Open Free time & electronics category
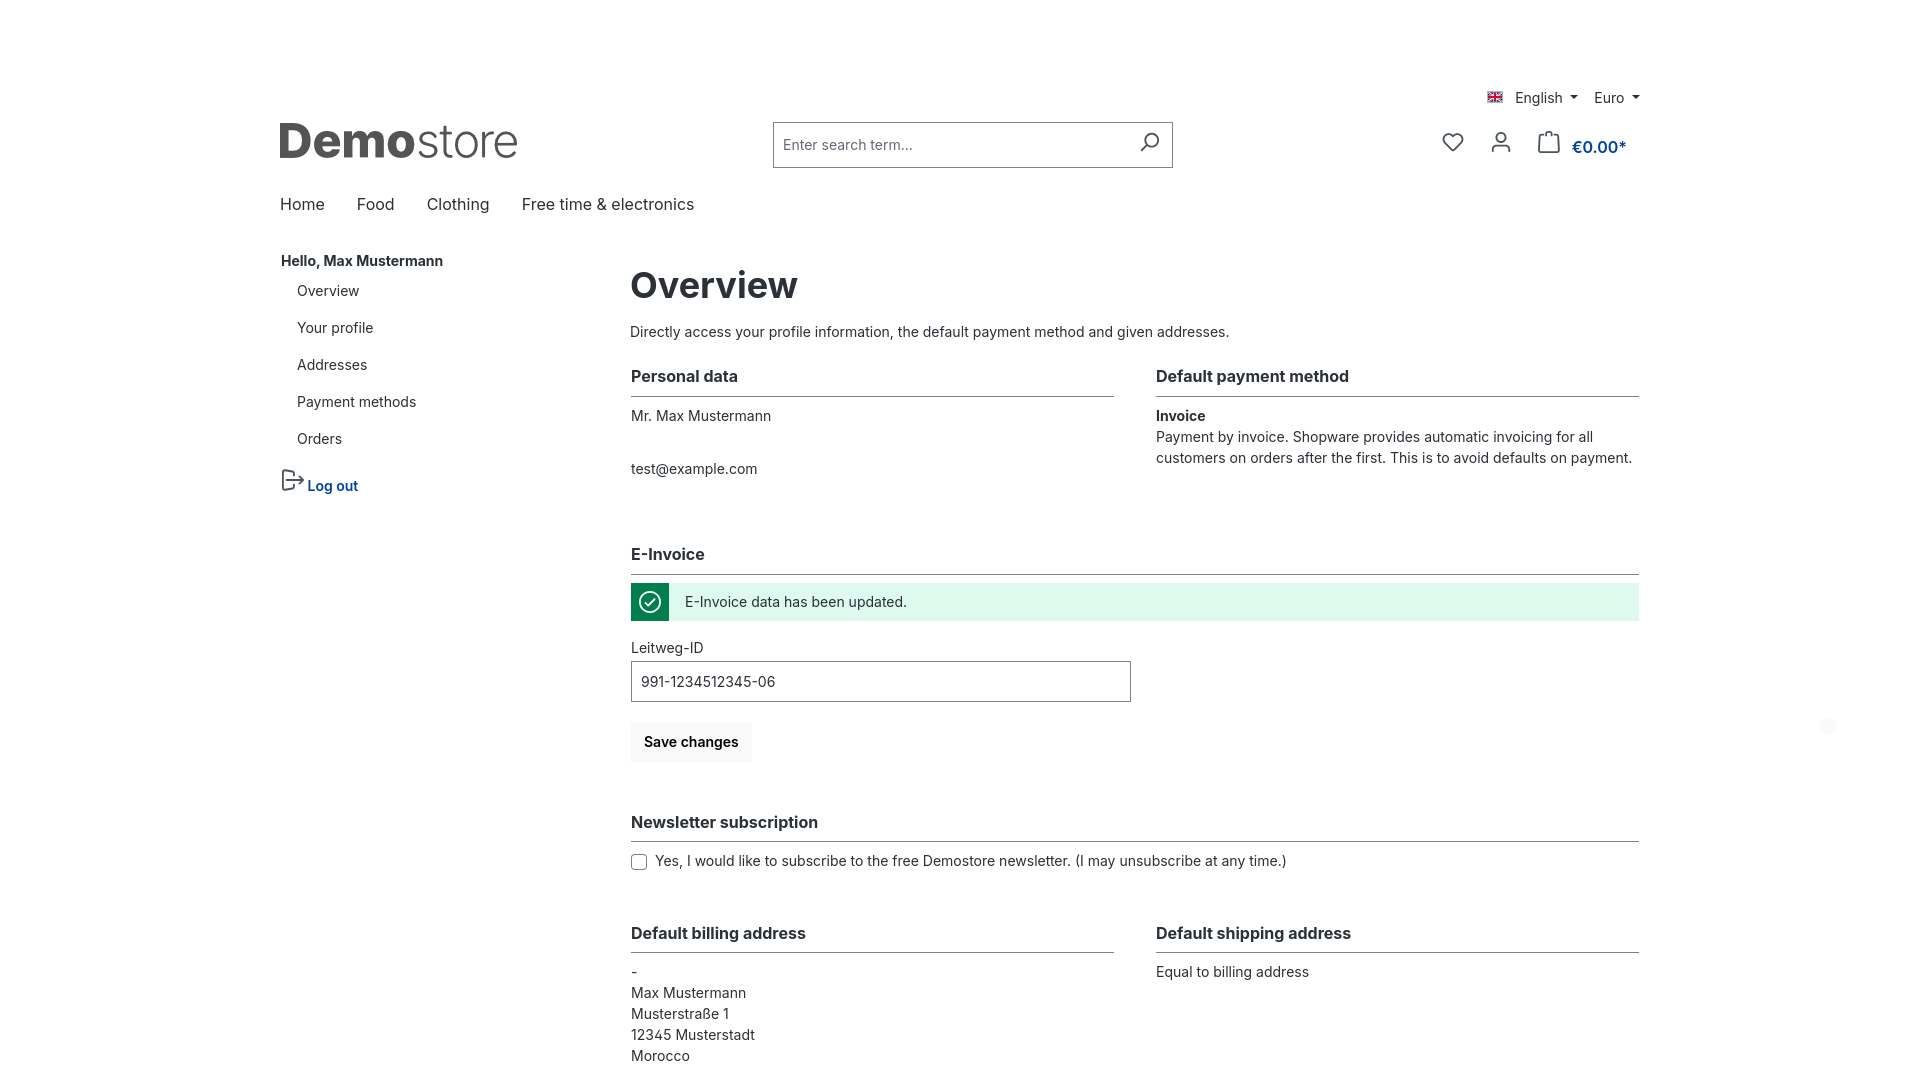This screenshot has height=1080, width=1920. pos(608,204)
